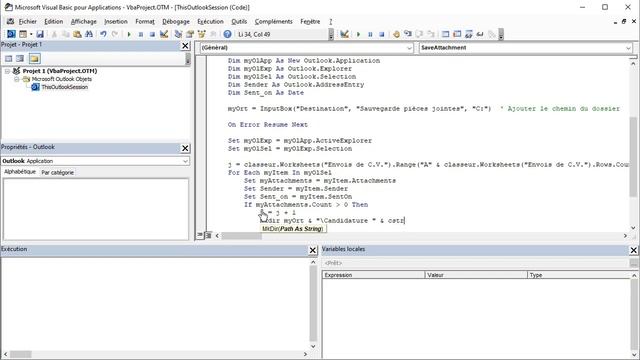
Task: Open the Watch Window debug icon
Action: (469, 34)
